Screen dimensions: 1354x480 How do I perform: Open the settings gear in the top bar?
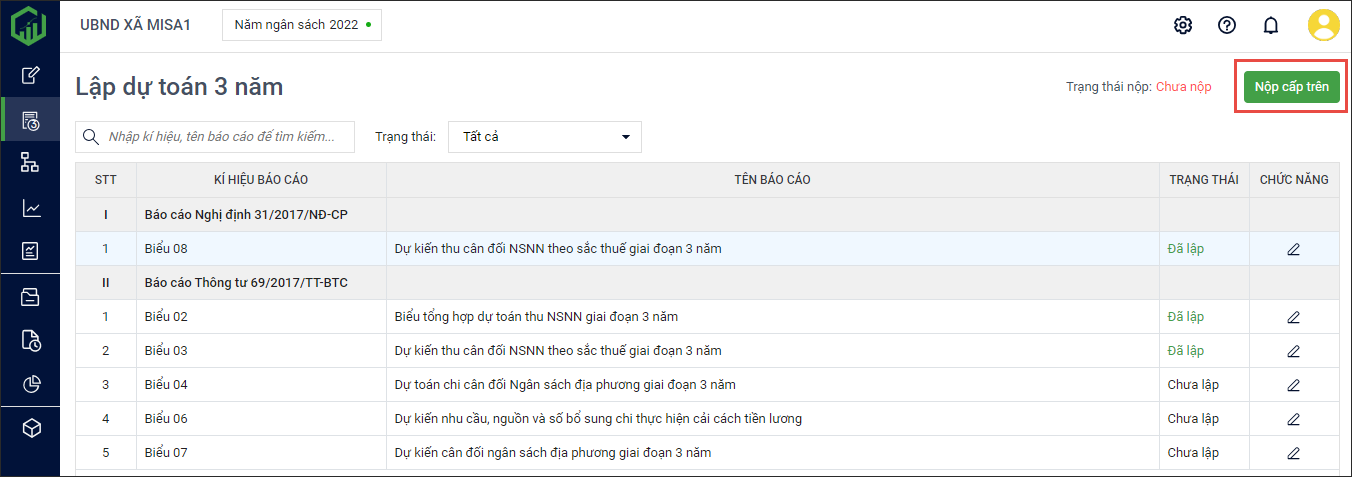coord(1183,25)
